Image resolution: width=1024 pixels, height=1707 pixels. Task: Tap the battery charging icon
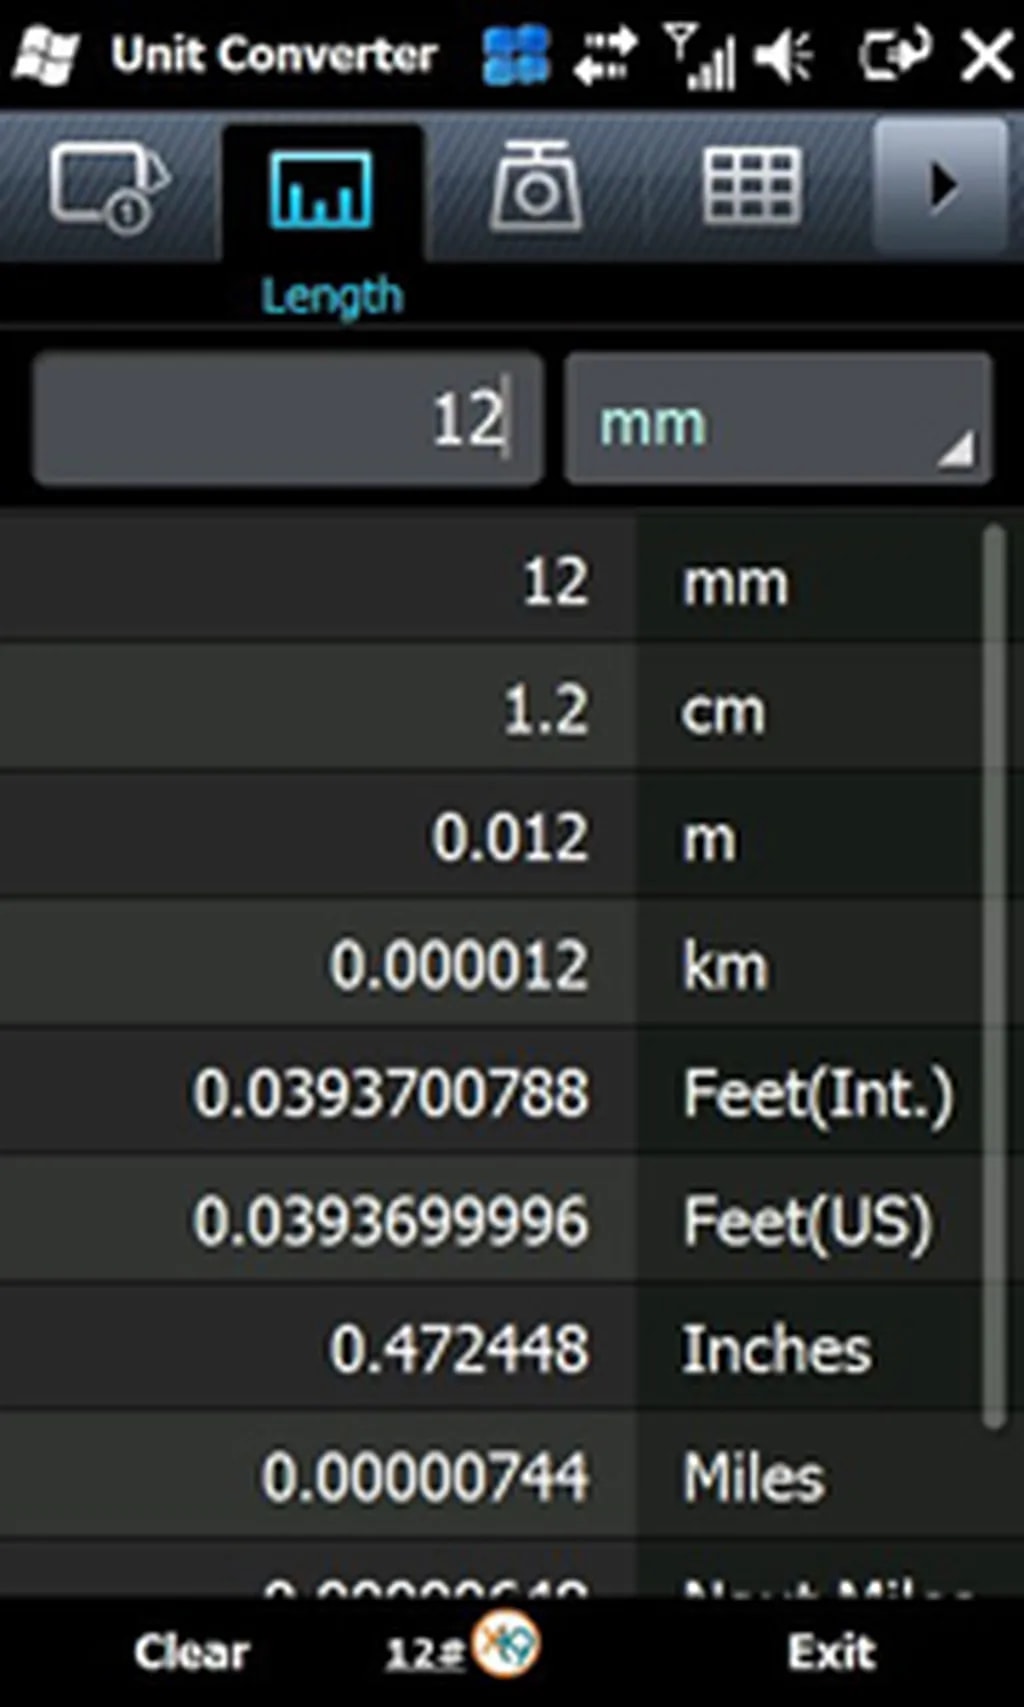click(x=894, y=53)
